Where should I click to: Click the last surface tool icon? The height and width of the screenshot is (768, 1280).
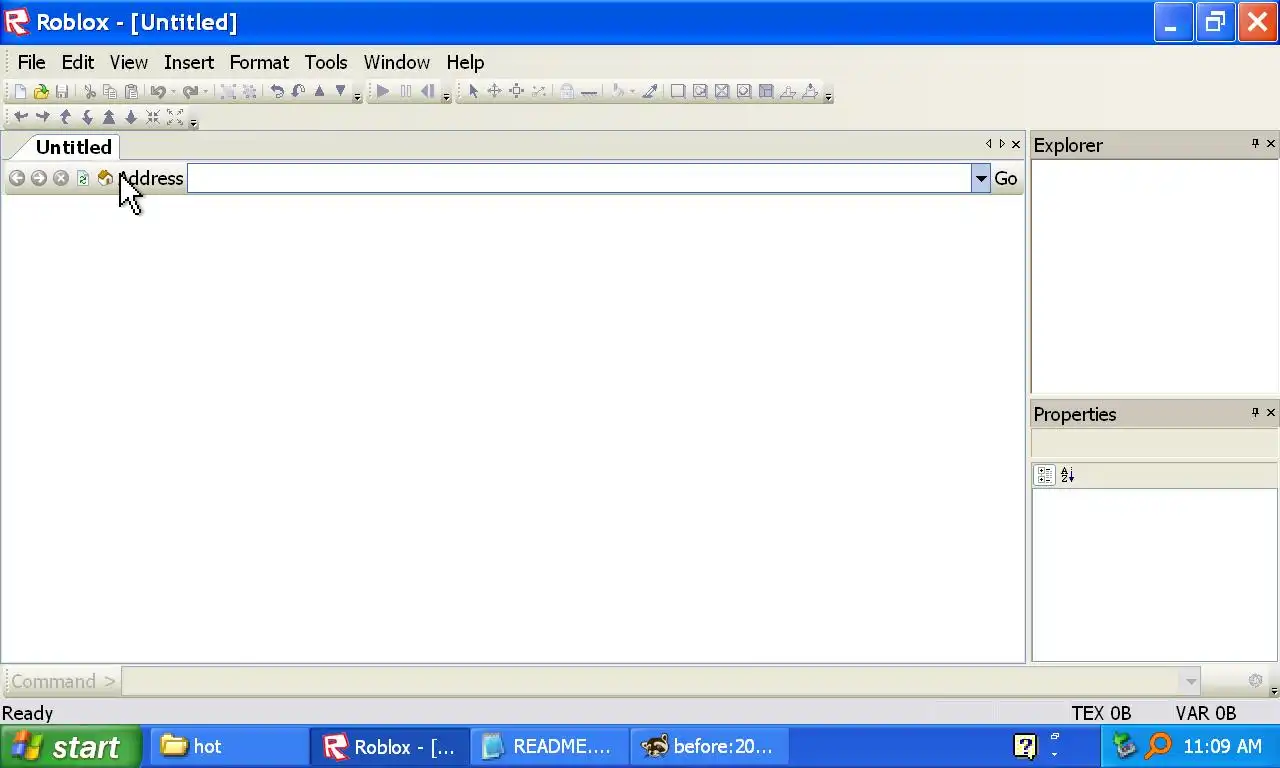tap(810, 91)
